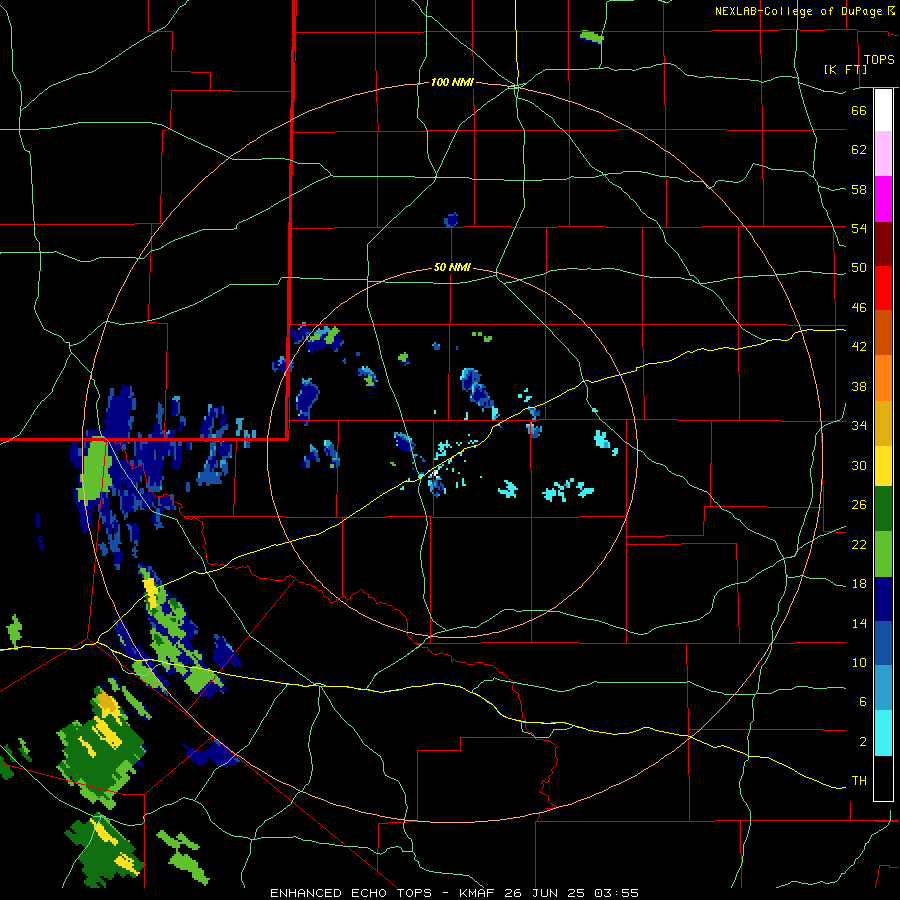900x900 pixels.
Task: Click the "10" scale label
Action: point(859,663)
